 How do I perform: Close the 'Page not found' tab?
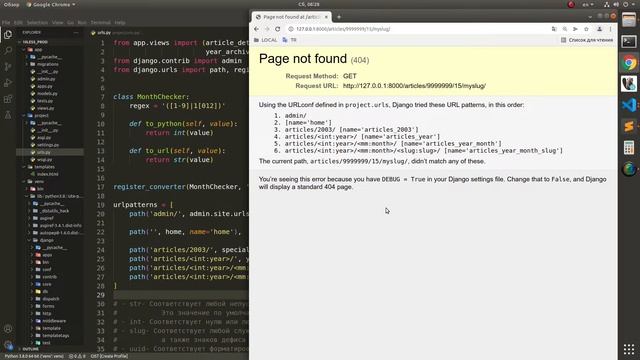(326, 17)
